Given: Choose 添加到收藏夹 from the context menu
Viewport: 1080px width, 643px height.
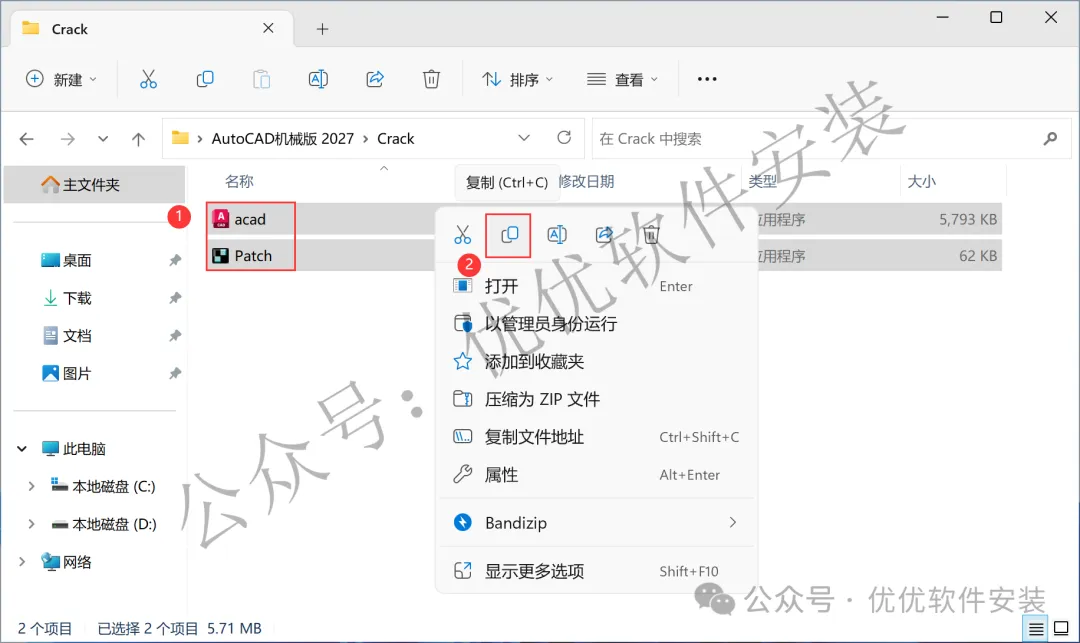Looking at the screenshot, I should 597,361.
